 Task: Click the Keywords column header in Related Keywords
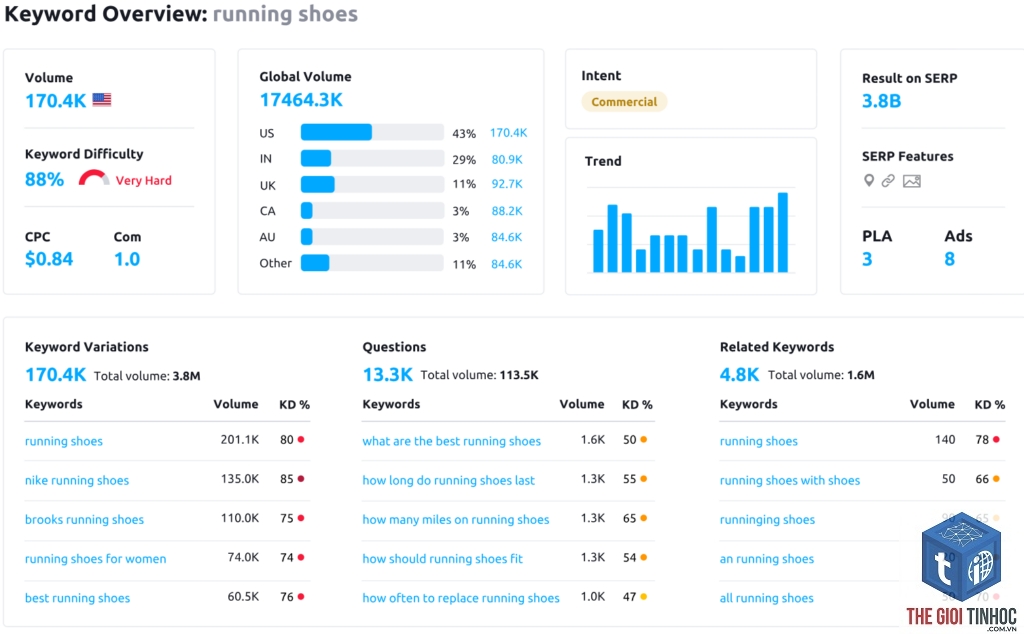(748, 404)
